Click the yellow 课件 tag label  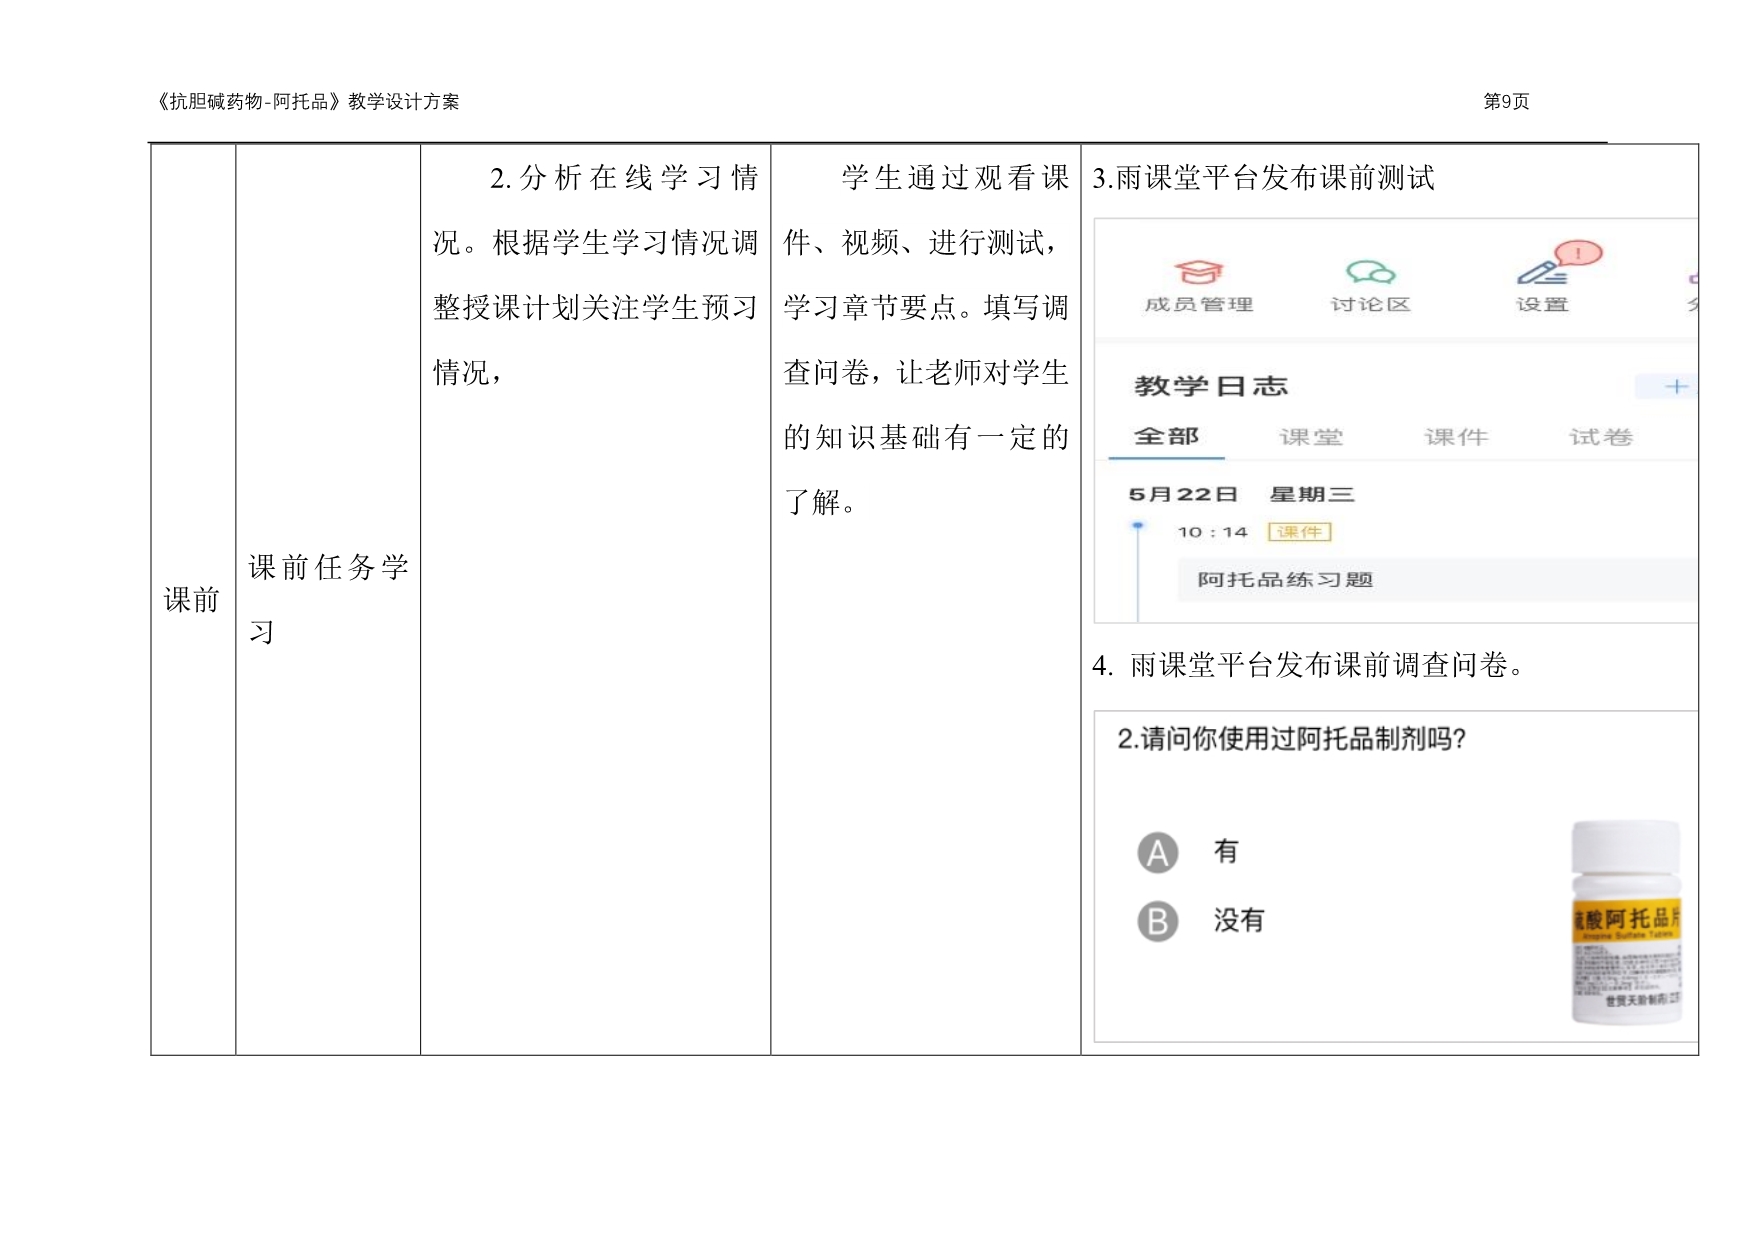1299,532
